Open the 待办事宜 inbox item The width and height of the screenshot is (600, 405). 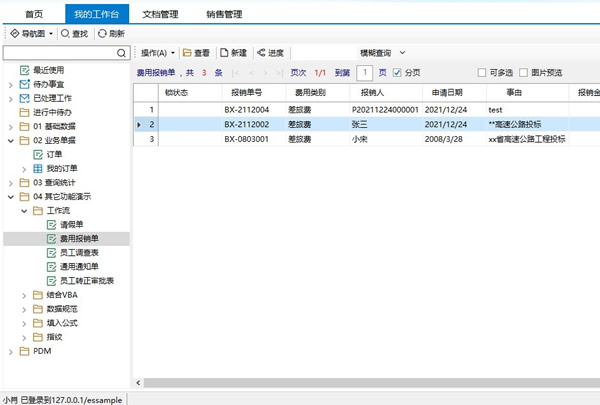click(26, 84)
